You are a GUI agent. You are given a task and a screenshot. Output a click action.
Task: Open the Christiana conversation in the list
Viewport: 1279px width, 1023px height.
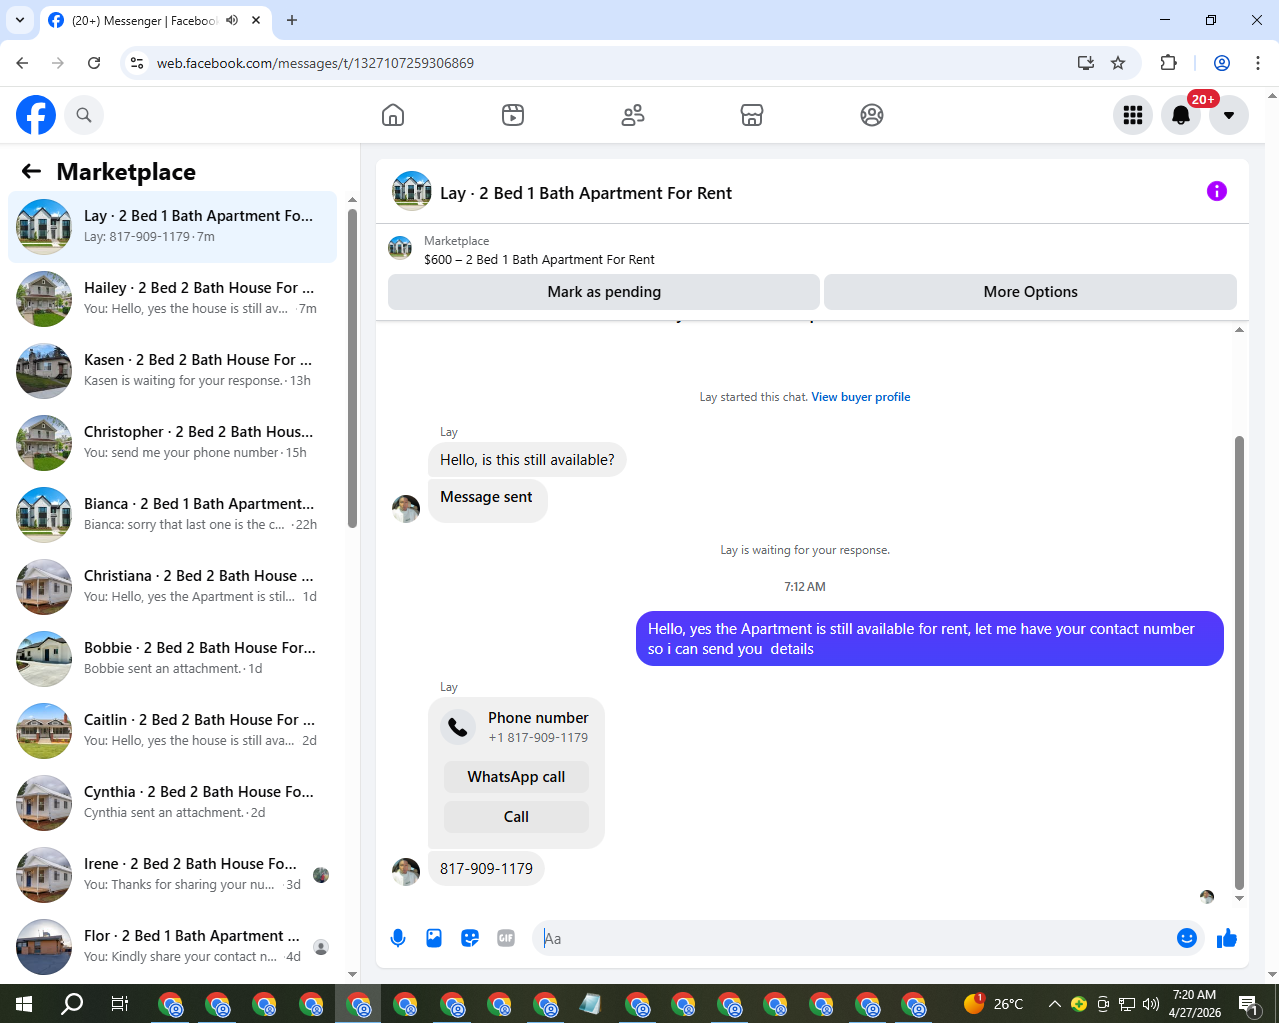pyautogui.click(x=173, y=587)
